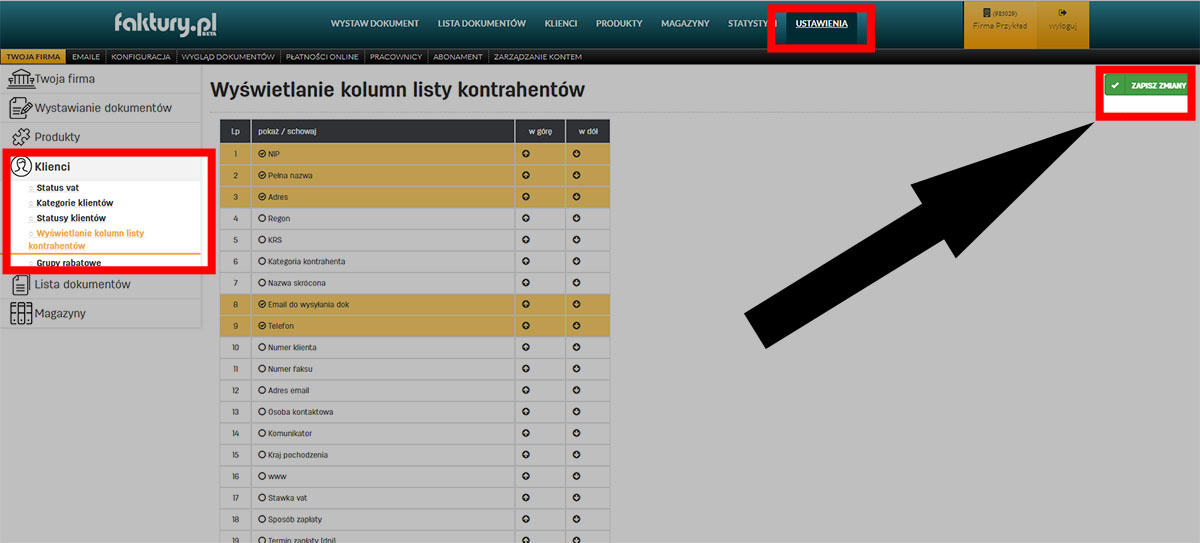The width and height of the screenshot is (1200, 543).
Task: Move KRS row up
Action: pyautogui.click(x=526, y=240)
